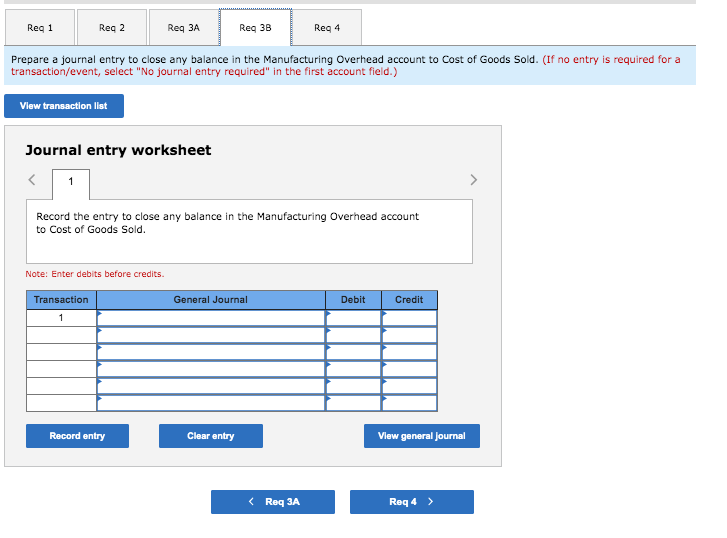727x538 pixels.
Task: Click the Debit column header
Action: point(353,300)
